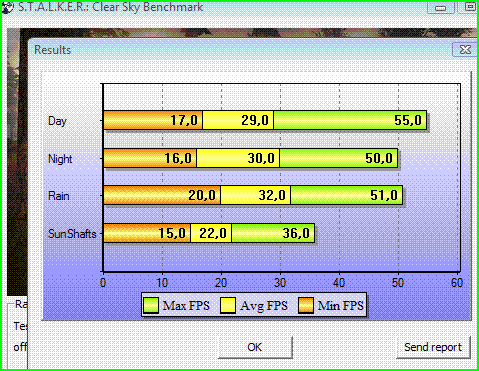Close the Results dialog
This screenshot has width=479, height=371.
coord(465,50)
